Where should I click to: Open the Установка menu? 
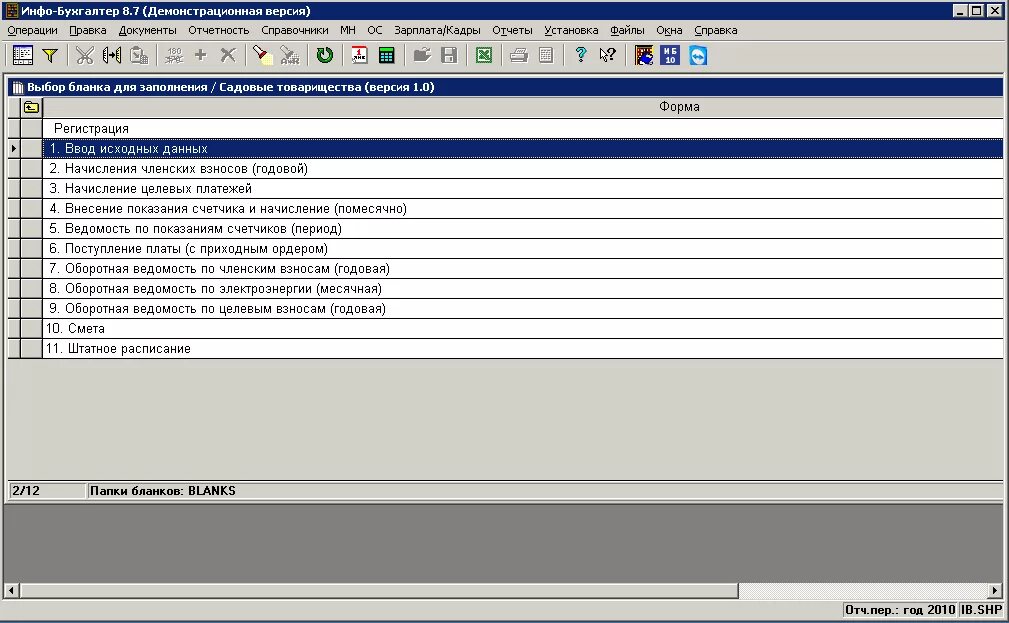coord(571,30)
